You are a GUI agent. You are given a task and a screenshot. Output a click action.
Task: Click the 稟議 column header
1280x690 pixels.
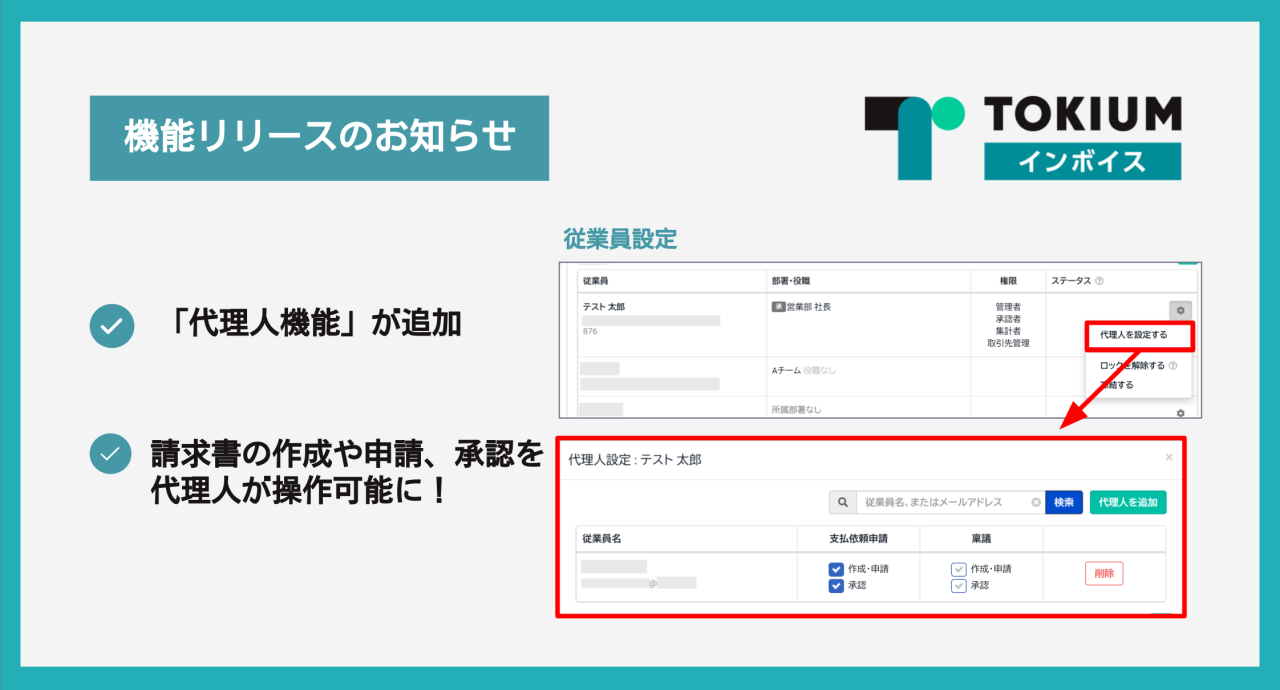tap(981, 539)
